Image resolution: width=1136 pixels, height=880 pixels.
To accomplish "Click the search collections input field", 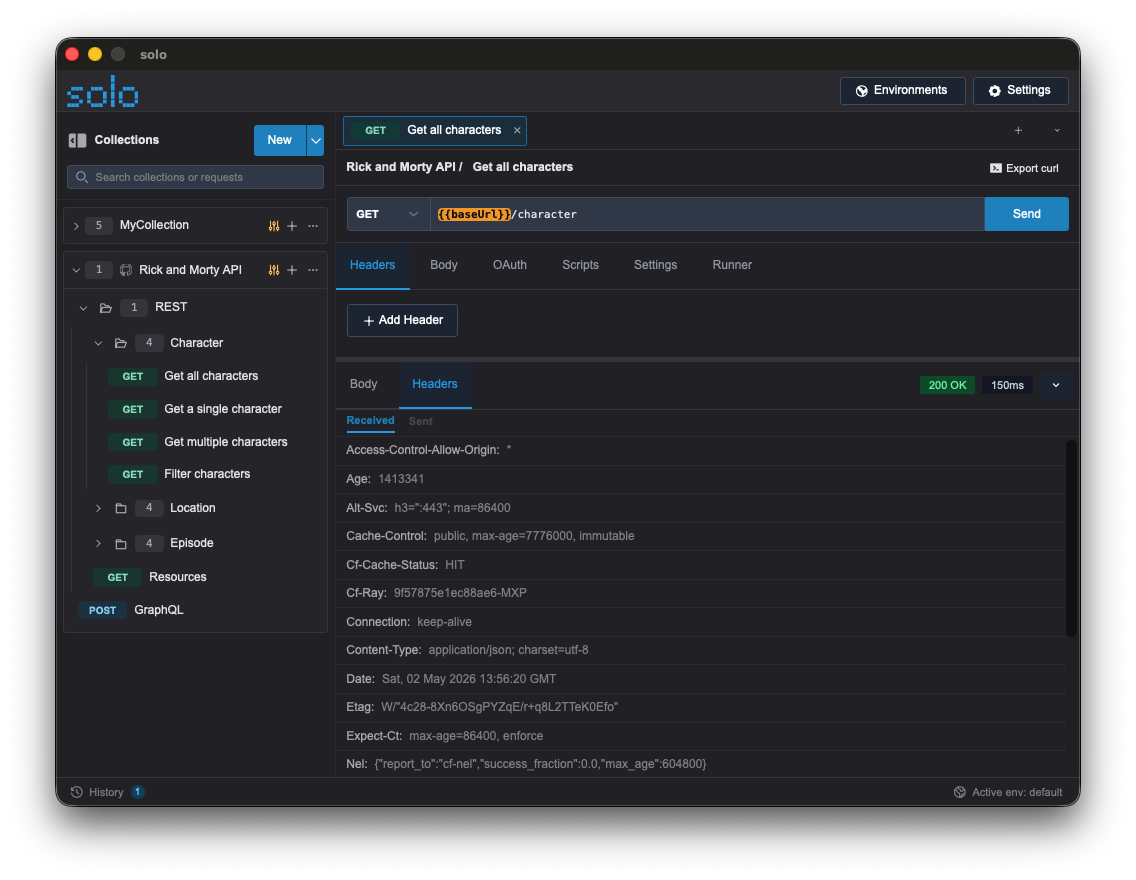I will 196,177.
